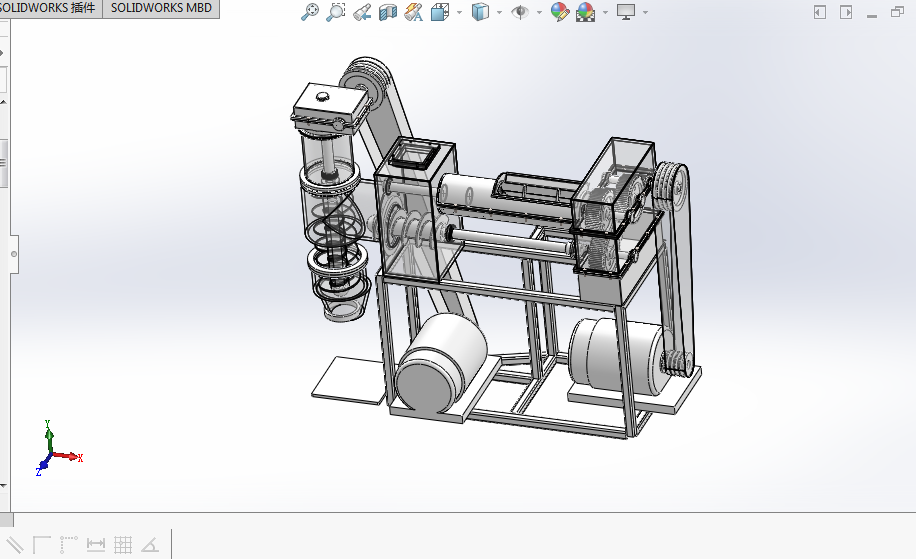
Task: Click the angle measurement icon
Action: pos(150,546)
